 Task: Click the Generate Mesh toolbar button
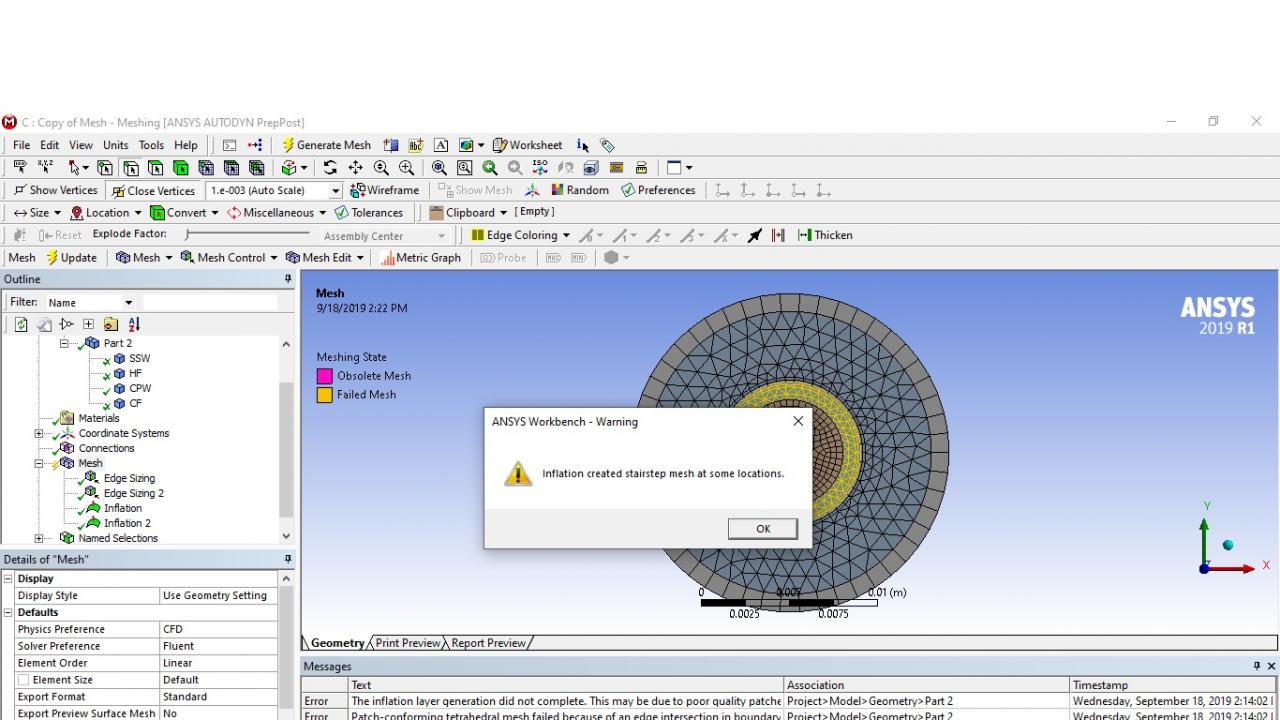click(x=326, y=145)
